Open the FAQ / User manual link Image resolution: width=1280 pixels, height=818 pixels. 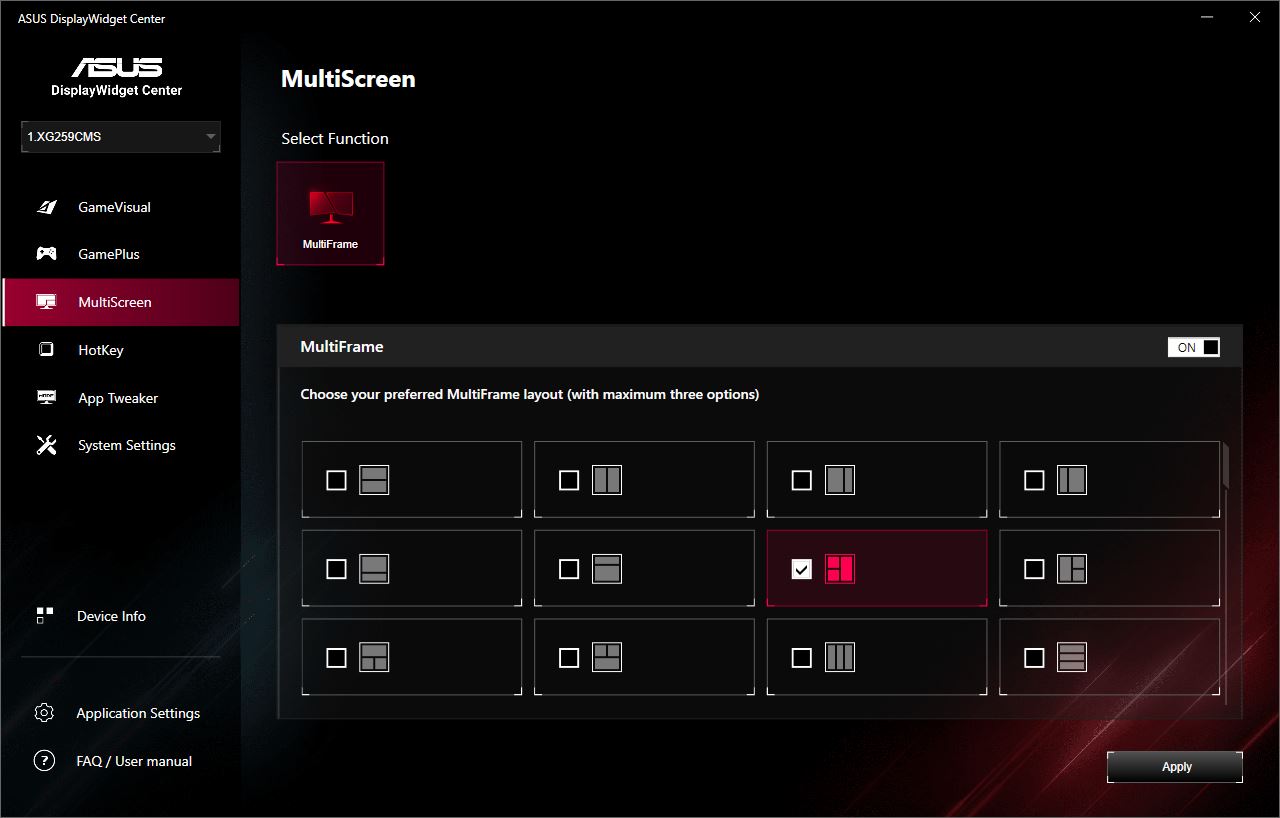click(134, 761)
